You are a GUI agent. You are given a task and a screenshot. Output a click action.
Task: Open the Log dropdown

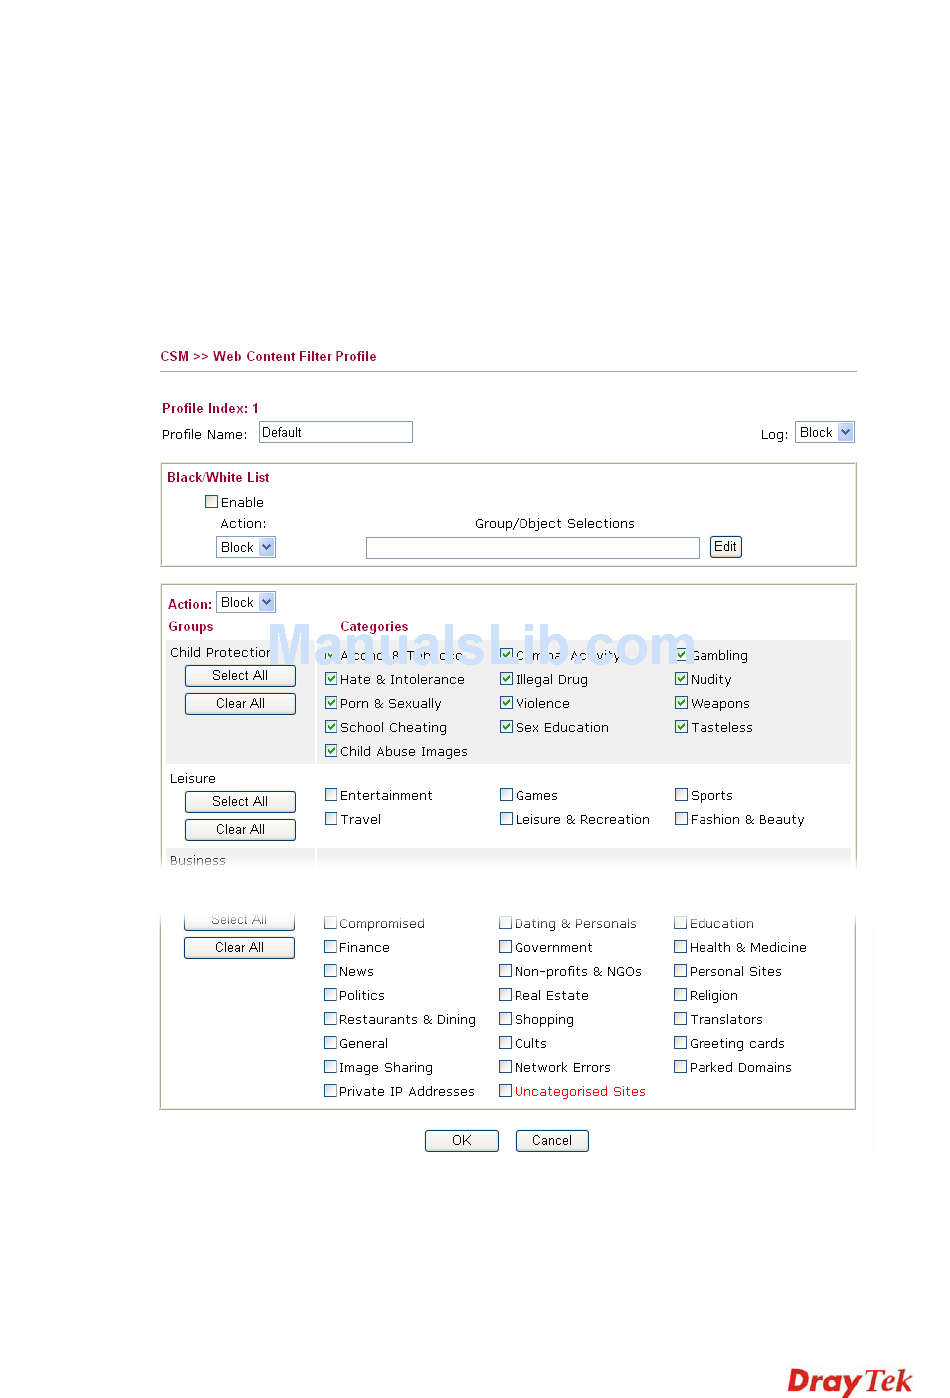coord(825,432)
